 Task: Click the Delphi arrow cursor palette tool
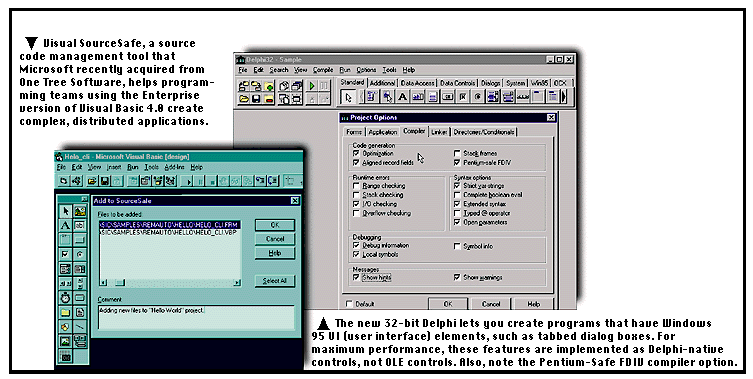coord(348,97)
